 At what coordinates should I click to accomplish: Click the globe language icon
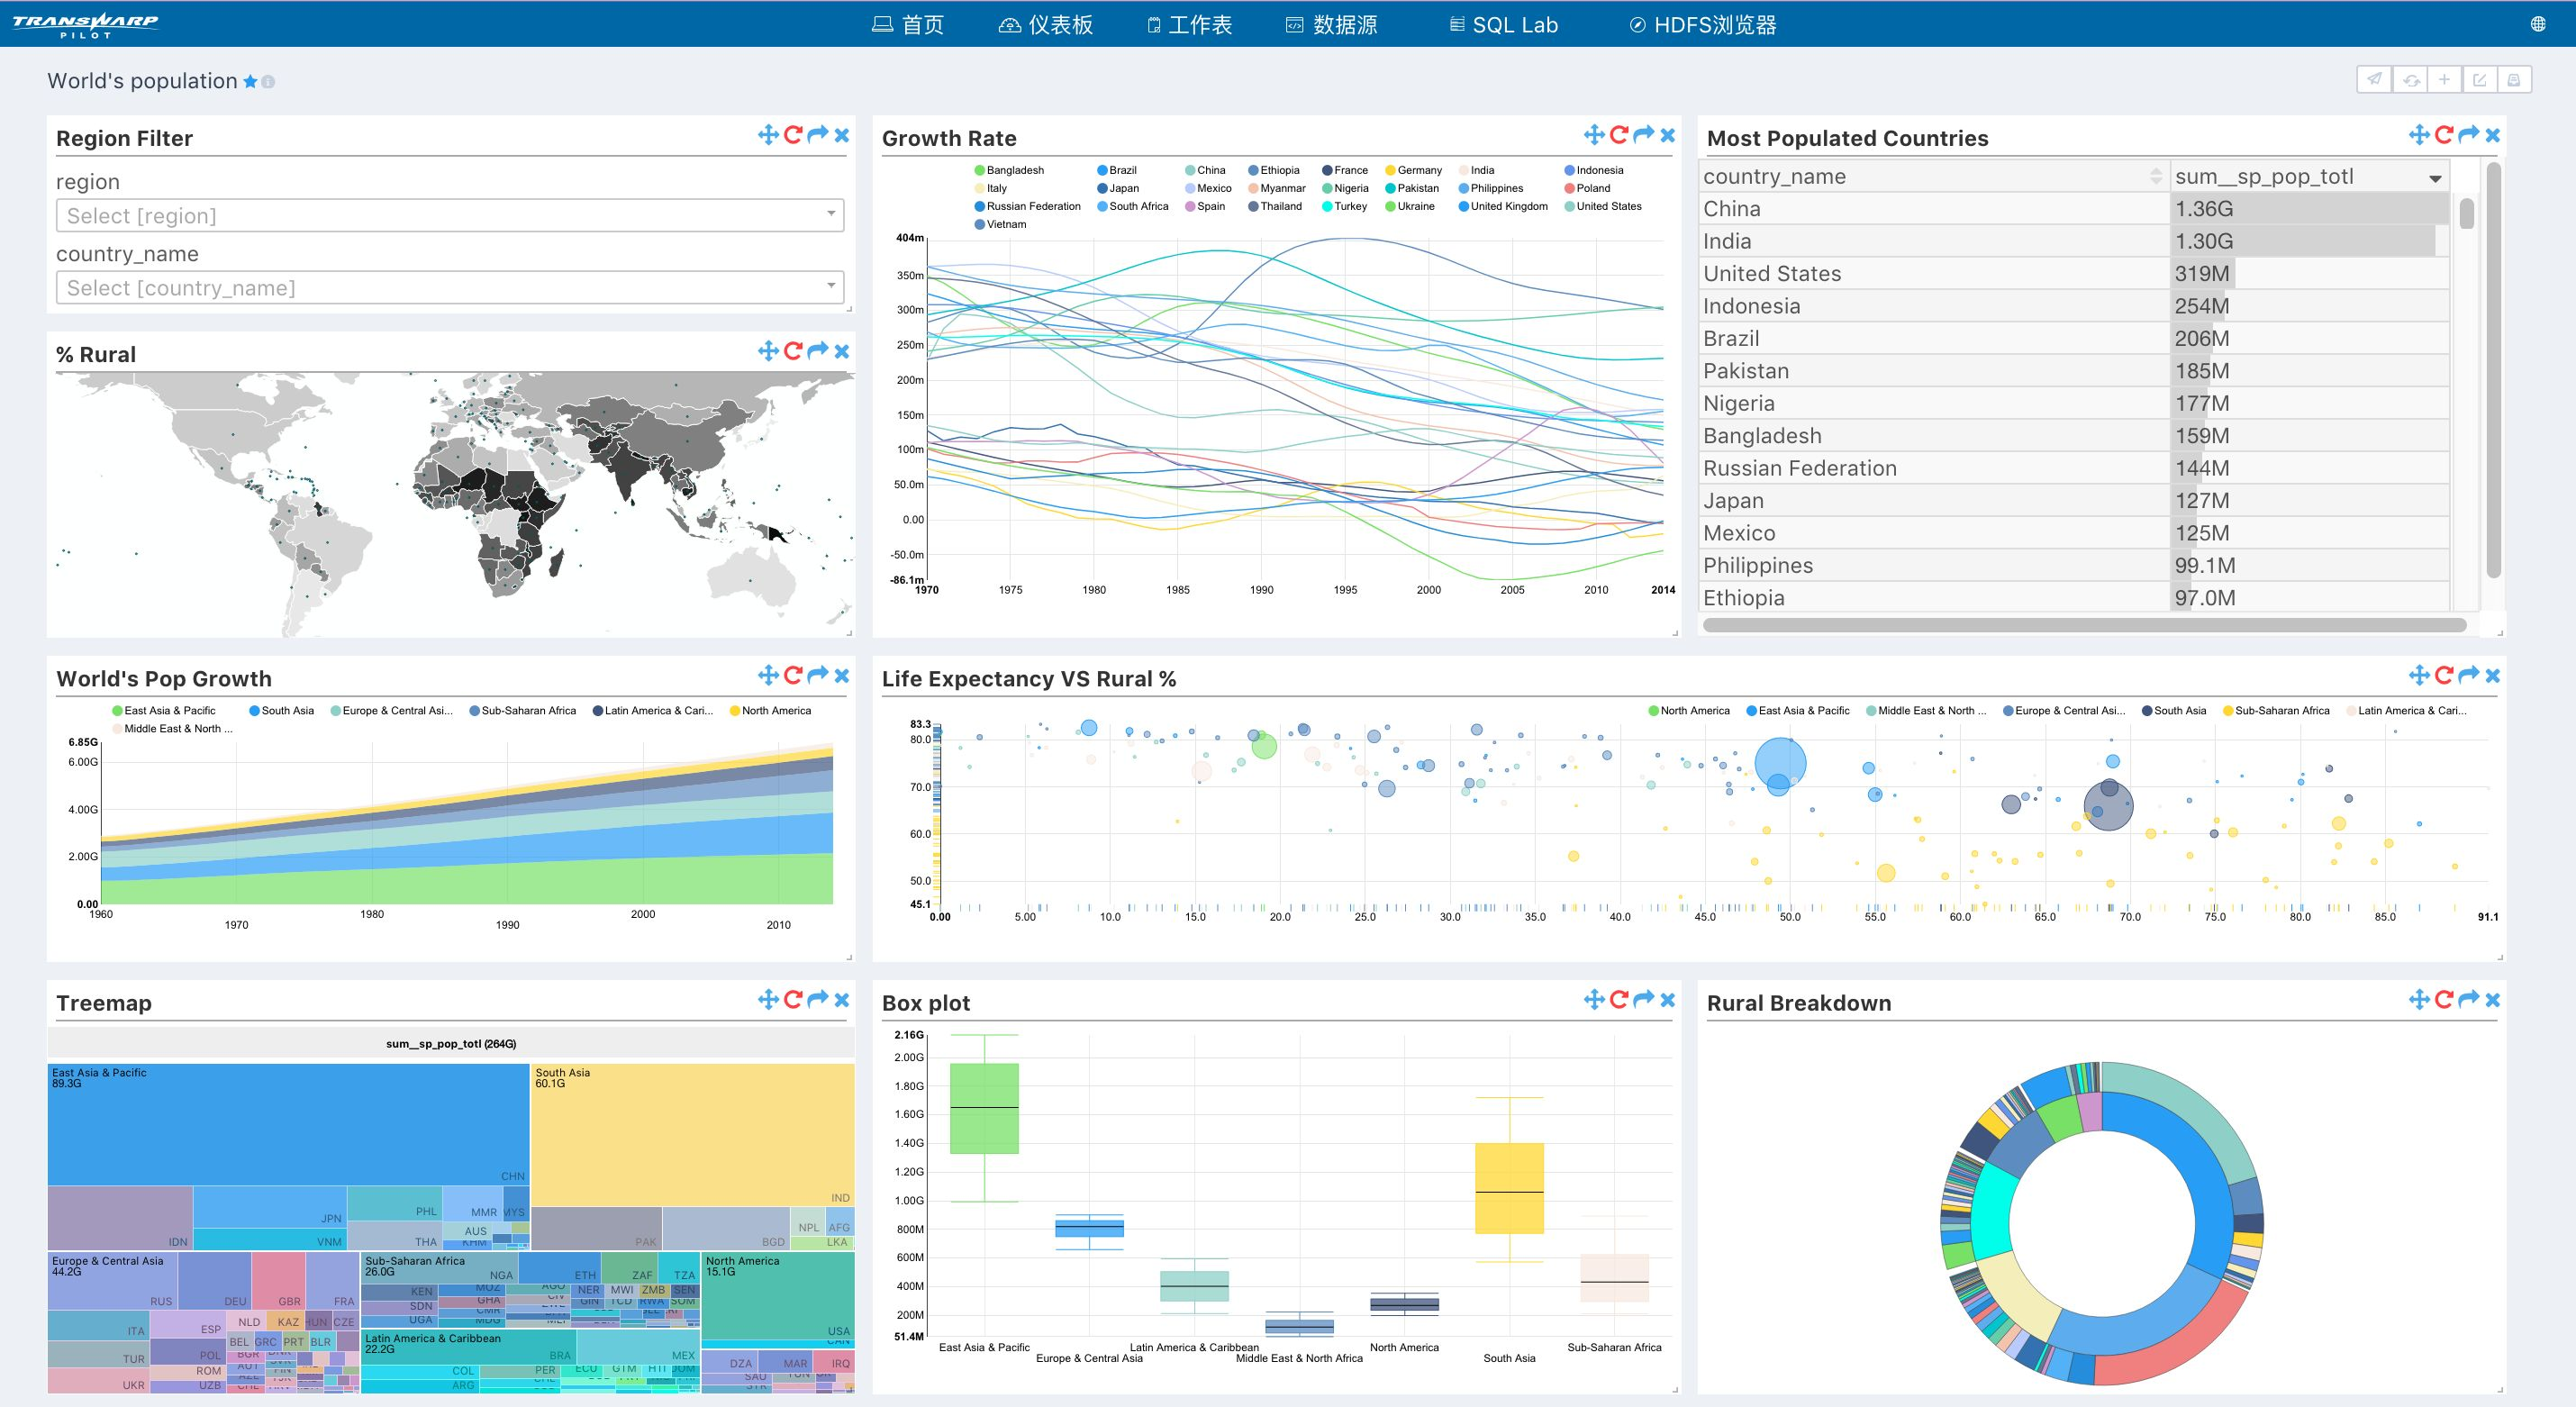pos(2537,24)
